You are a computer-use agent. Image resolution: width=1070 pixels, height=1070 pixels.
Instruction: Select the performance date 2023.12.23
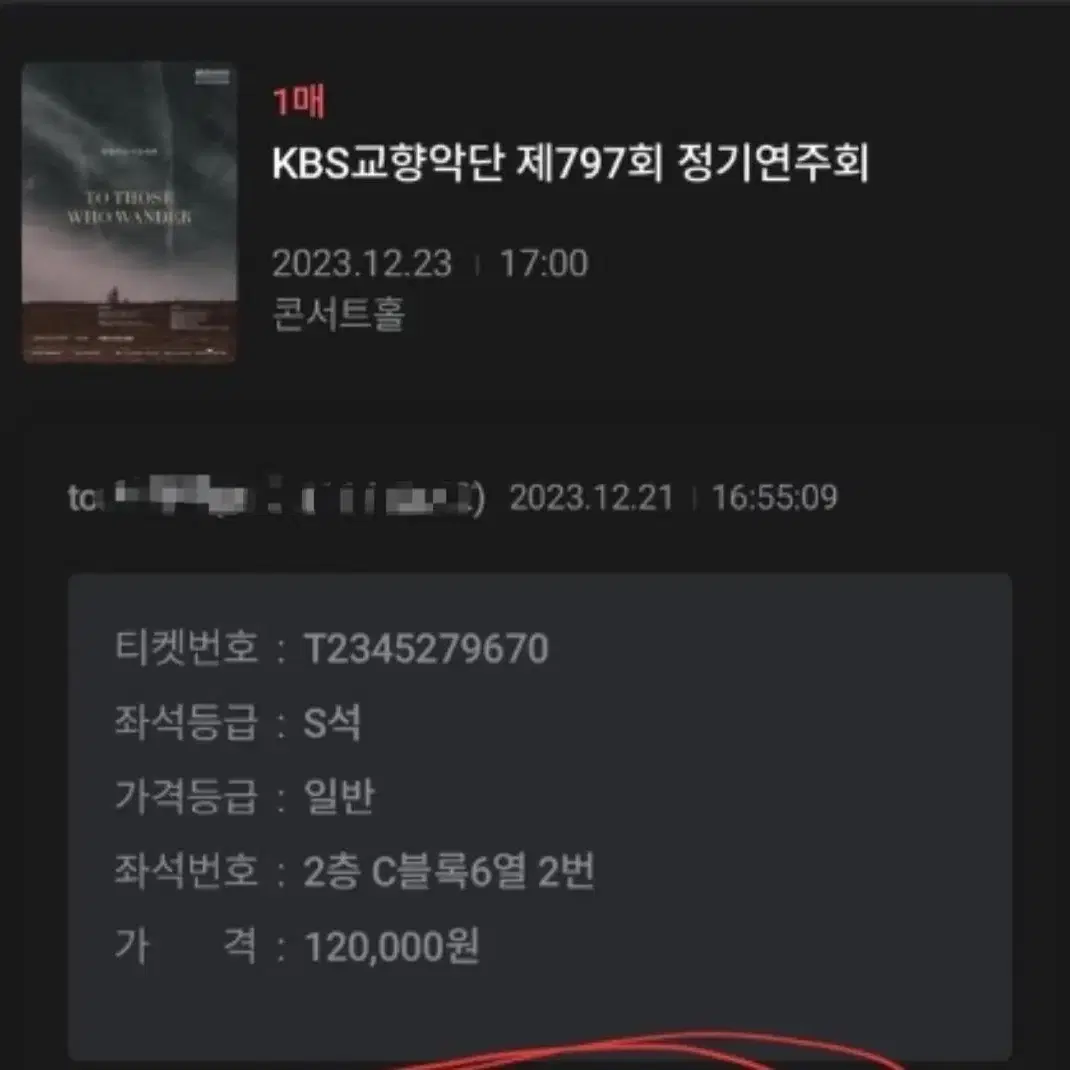tap(362, 263)
